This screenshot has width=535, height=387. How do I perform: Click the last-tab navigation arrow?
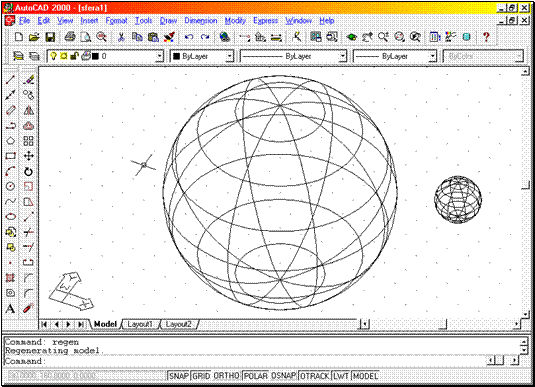point(81,324)
